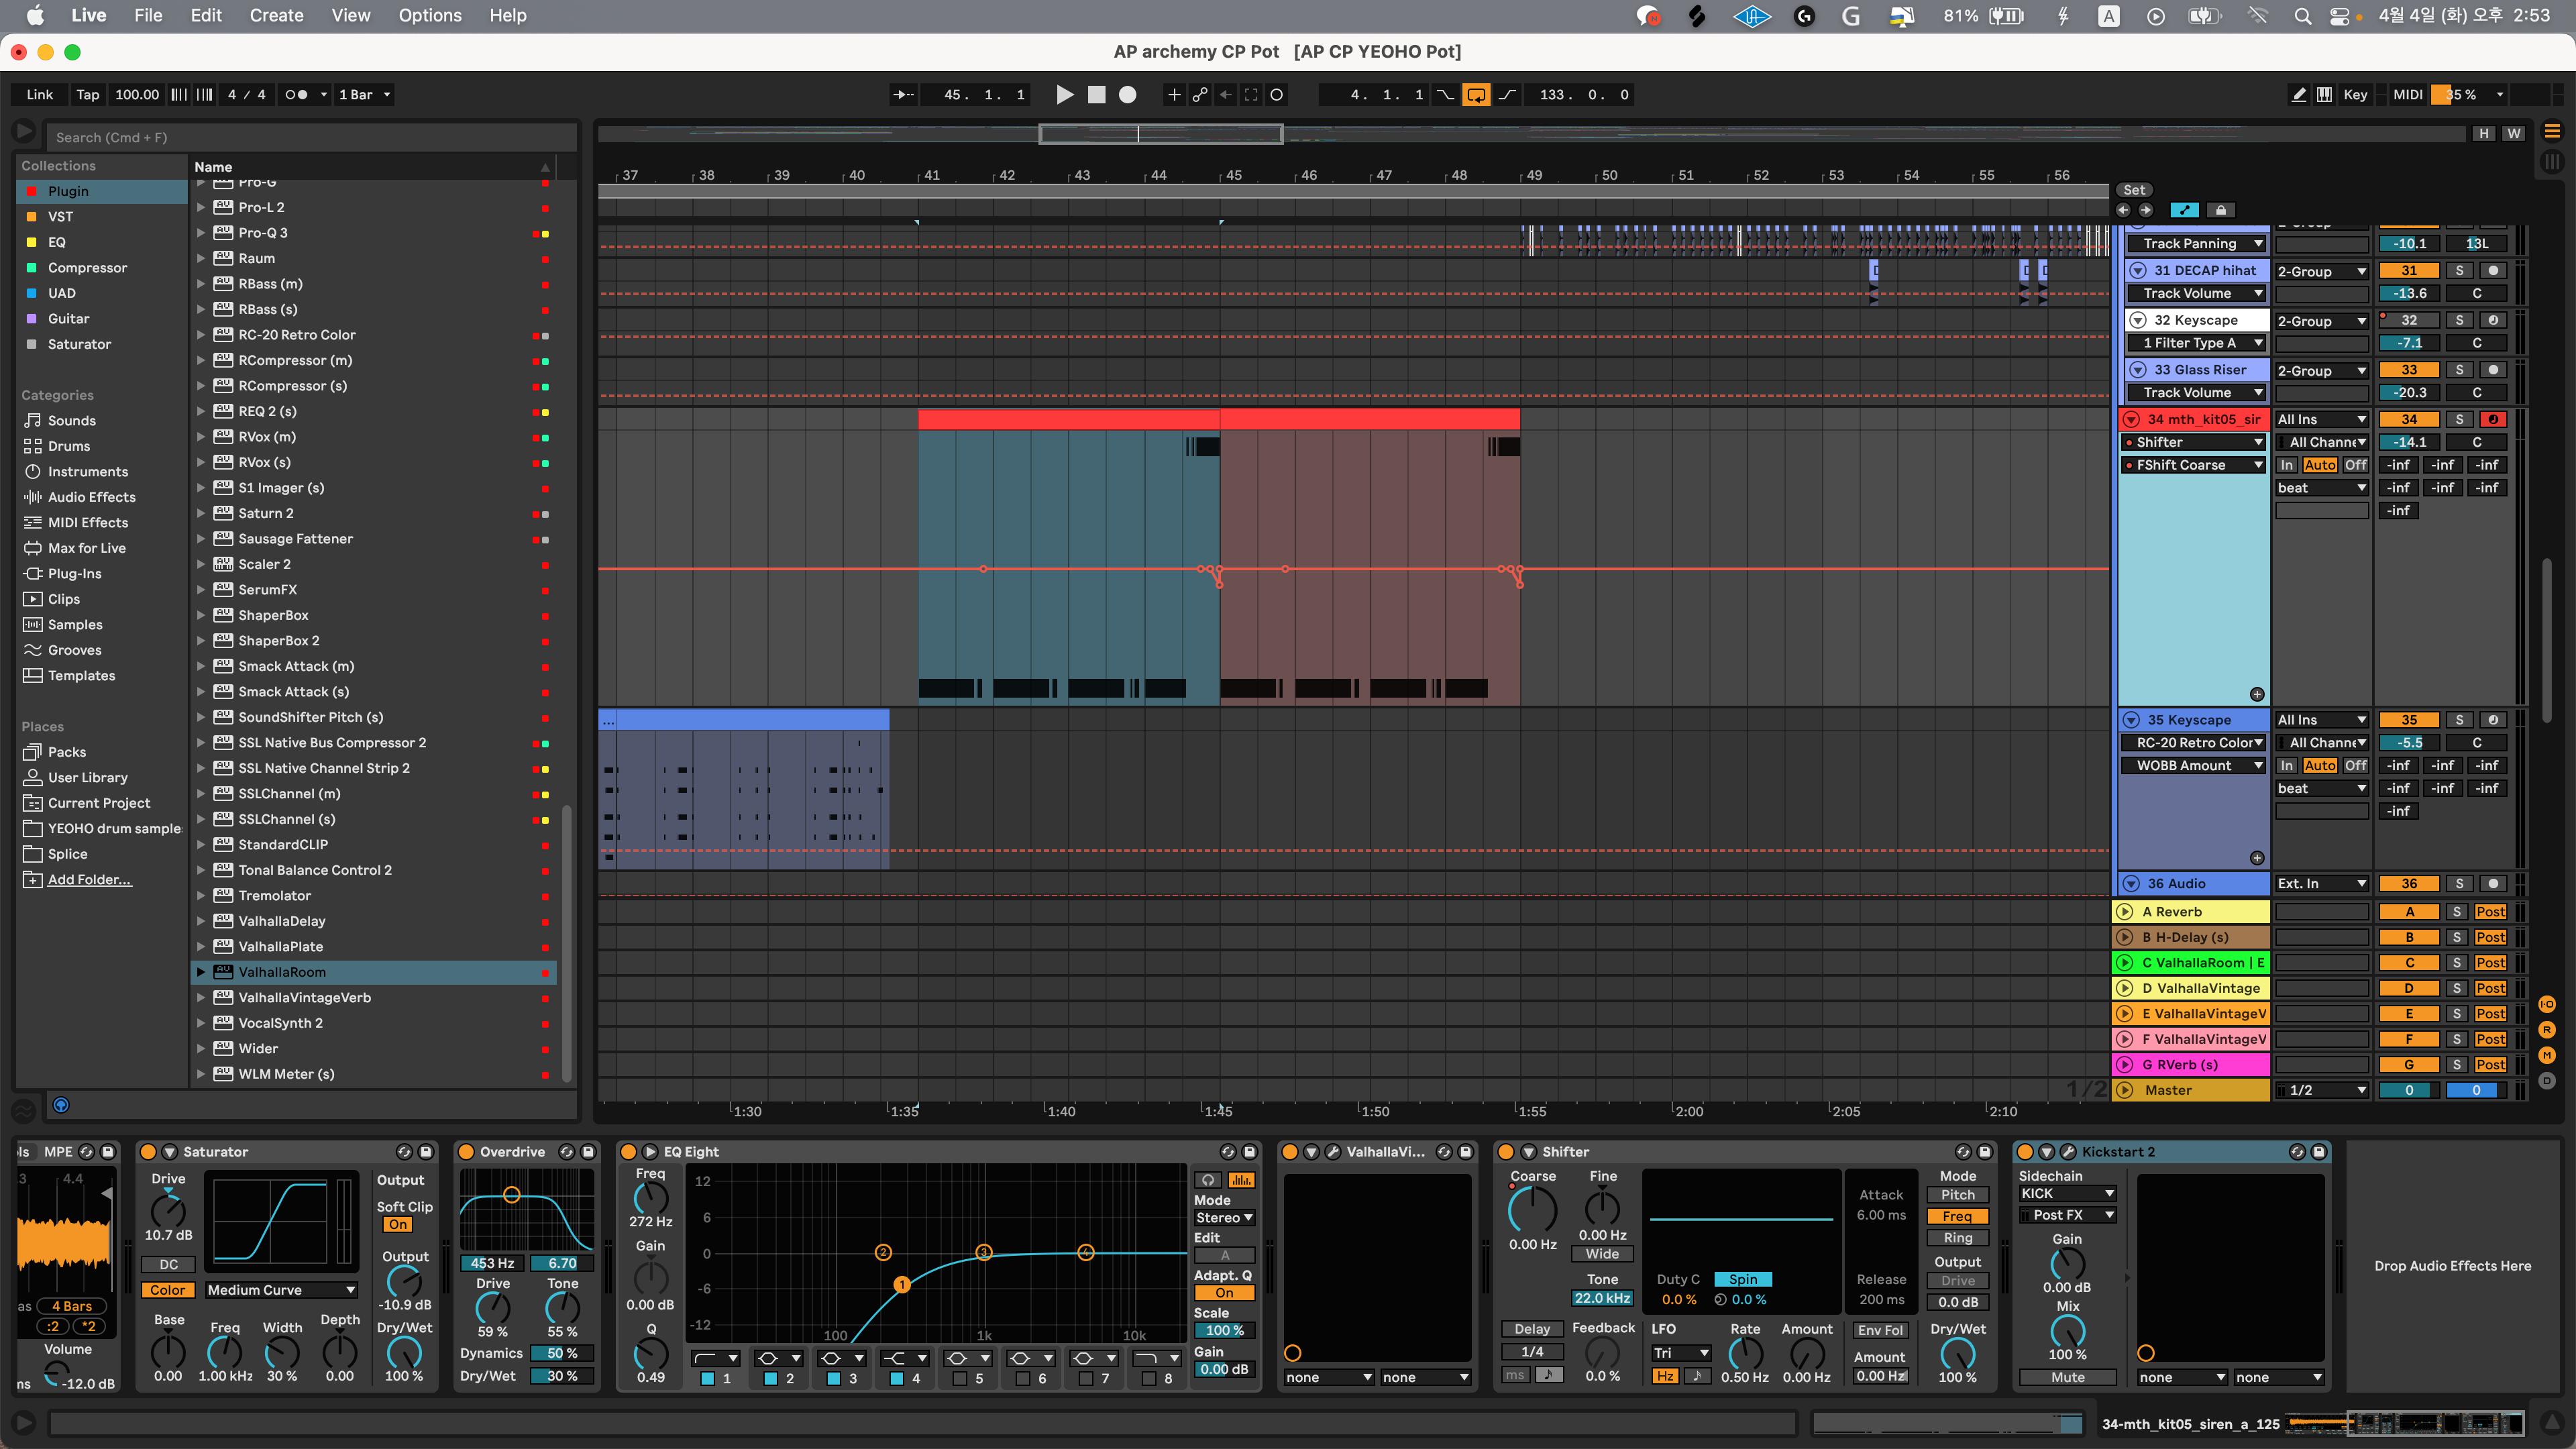The width and height of the screenshot is (2576, 1449).
Task: Click the Link button
Action: (x=40, y=95)
